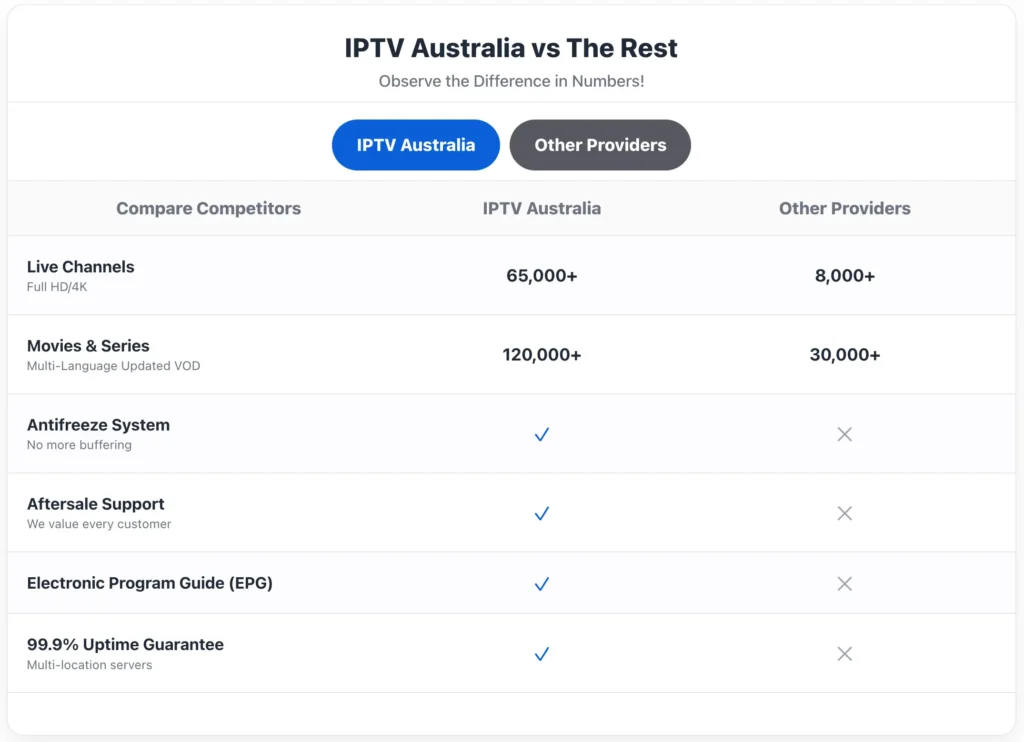The height and width of the screenshot is (742, 1024).
Task: Click Aftersale Support checkmark icon
Action: click(541, 513)
